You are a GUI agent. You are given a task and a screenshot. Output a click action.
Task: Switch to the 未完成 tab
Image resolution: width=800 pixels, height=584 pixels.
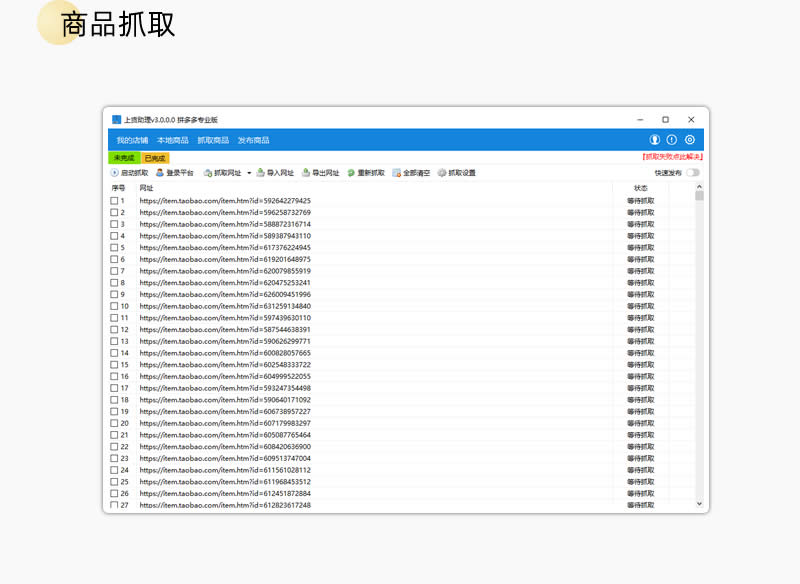124,158
